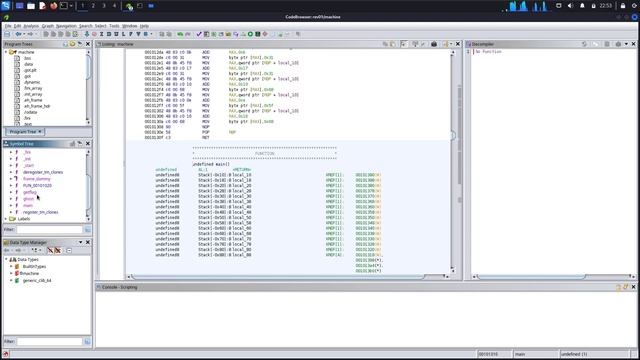The height and width of the screenshot is (360, 640).
Task: Click the Listing vertical scrollbar
Action: click(452, 161)
